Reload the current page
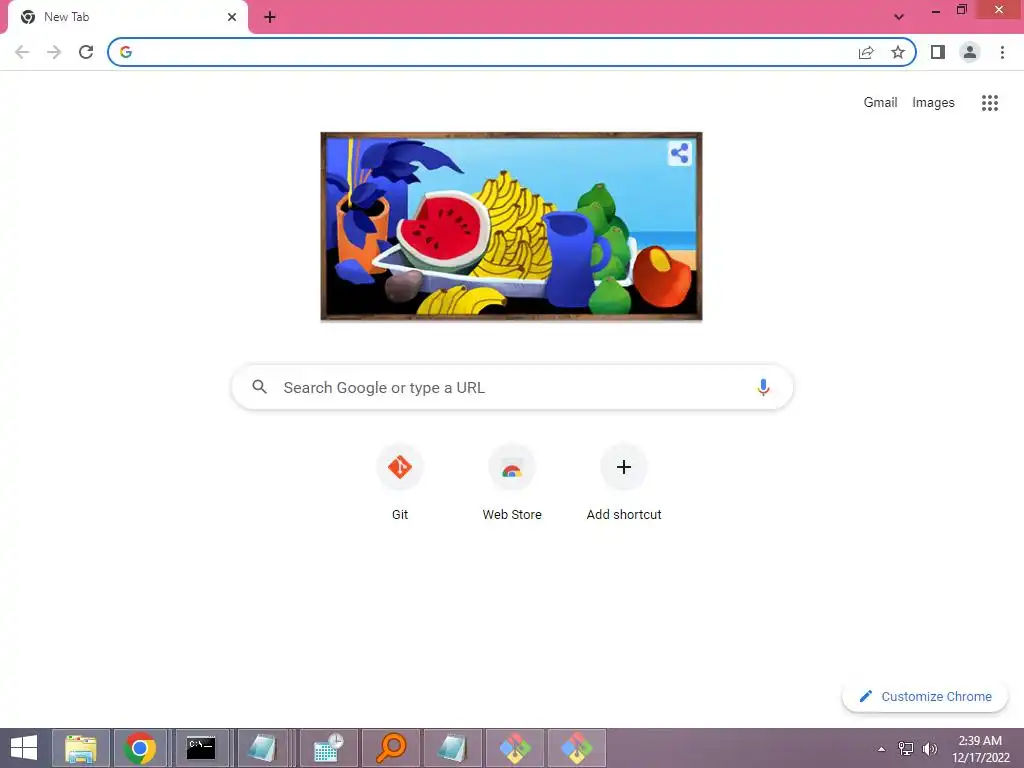 coord(86,52)
